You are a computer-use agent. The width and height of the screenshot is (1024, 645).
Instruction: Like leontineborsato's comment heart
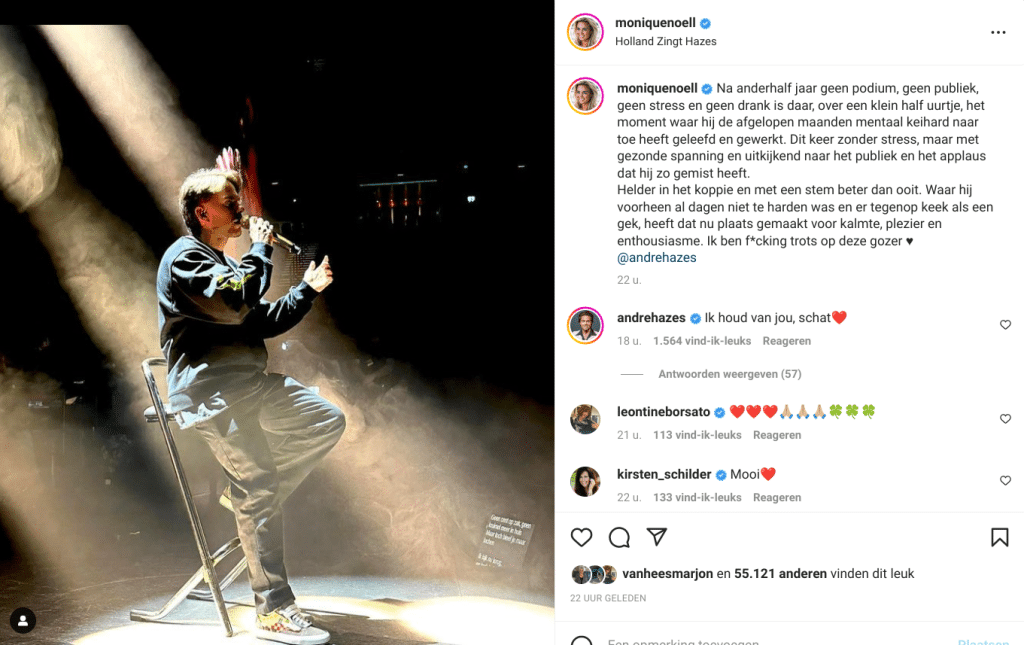(x=1005, y=418)
